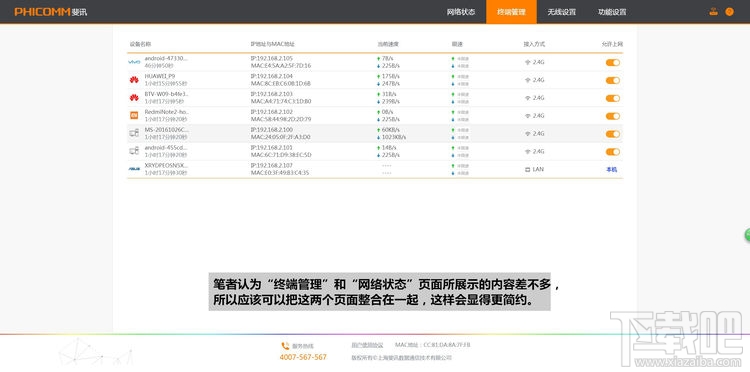Click the Wi-Fi 2.4G icon for RedmiNote2
The image size is (750, 372).
pos(528,116)
